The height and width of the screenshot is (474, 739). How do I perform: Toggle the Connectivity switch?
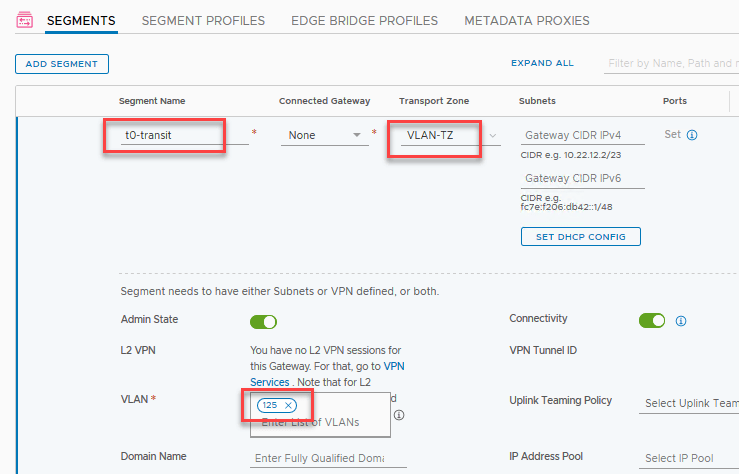pyautogui.click(x=652, y=321)
